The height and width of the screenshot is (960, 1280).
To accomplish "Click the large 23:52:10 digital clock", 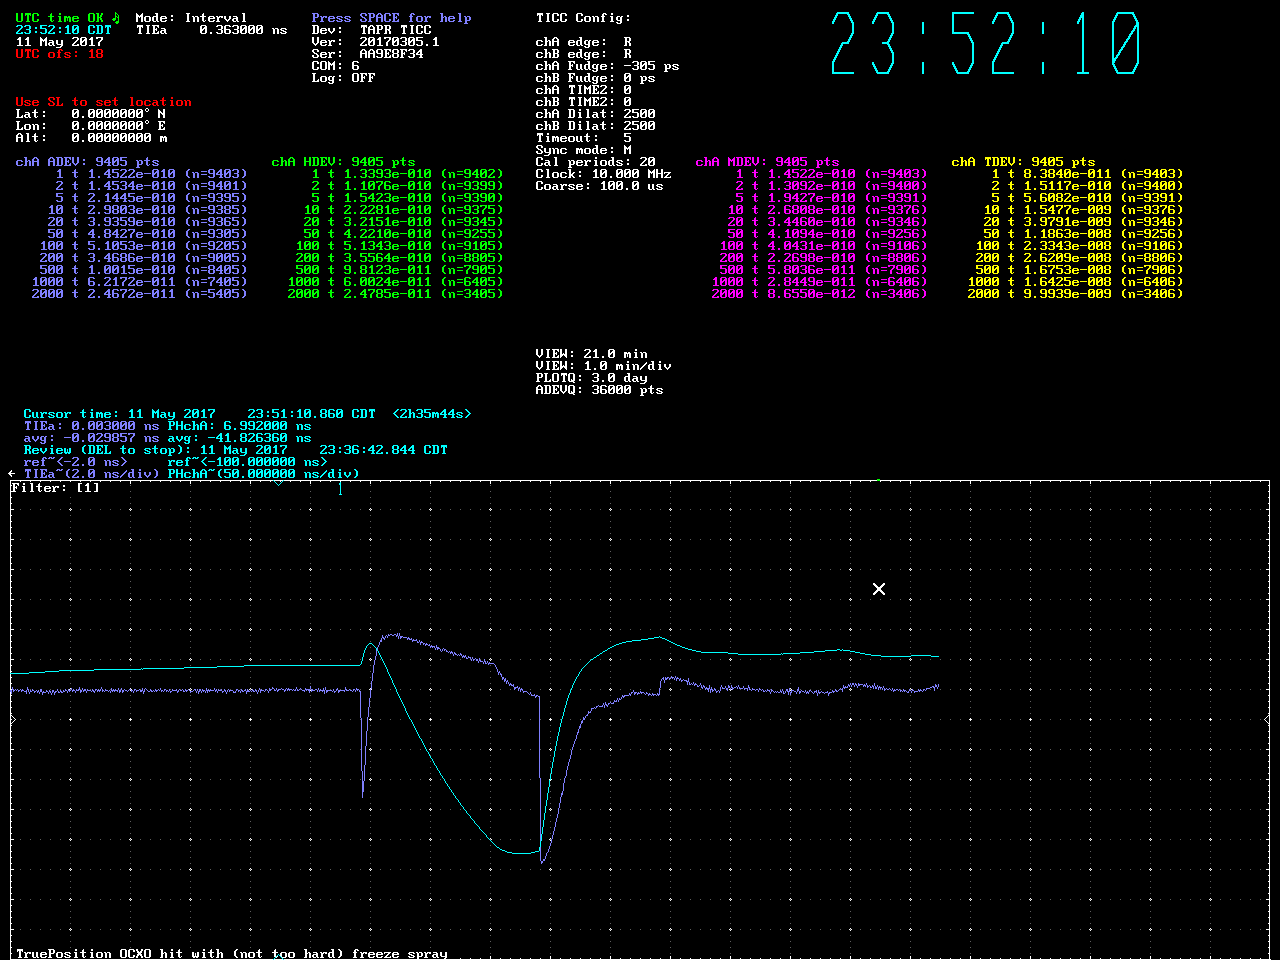I will coord(985,44).
